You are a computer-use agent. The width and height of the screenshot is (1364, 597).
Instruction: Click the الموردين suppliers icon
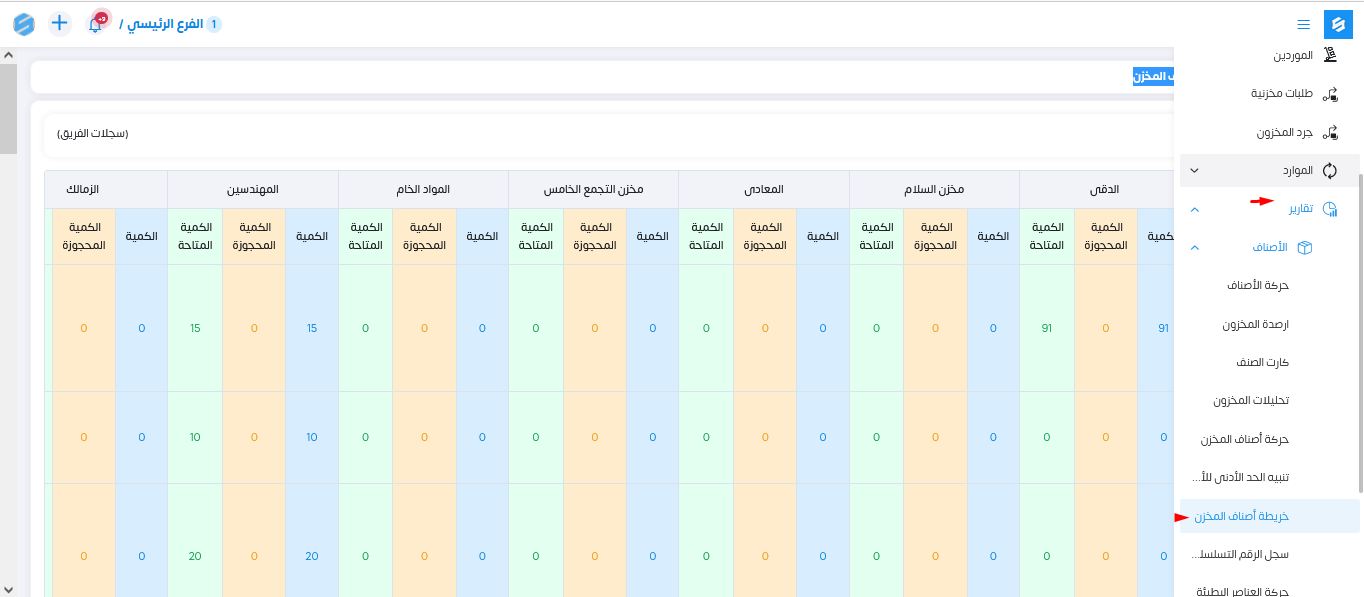(1330, 55)
